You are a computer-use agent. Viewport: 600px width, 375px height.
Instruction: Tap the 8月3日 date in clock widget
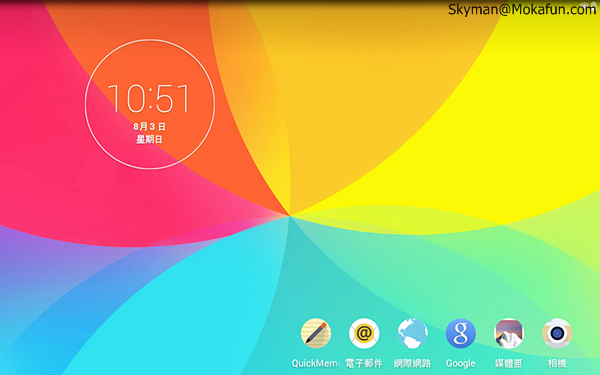[x=149, y=127]
